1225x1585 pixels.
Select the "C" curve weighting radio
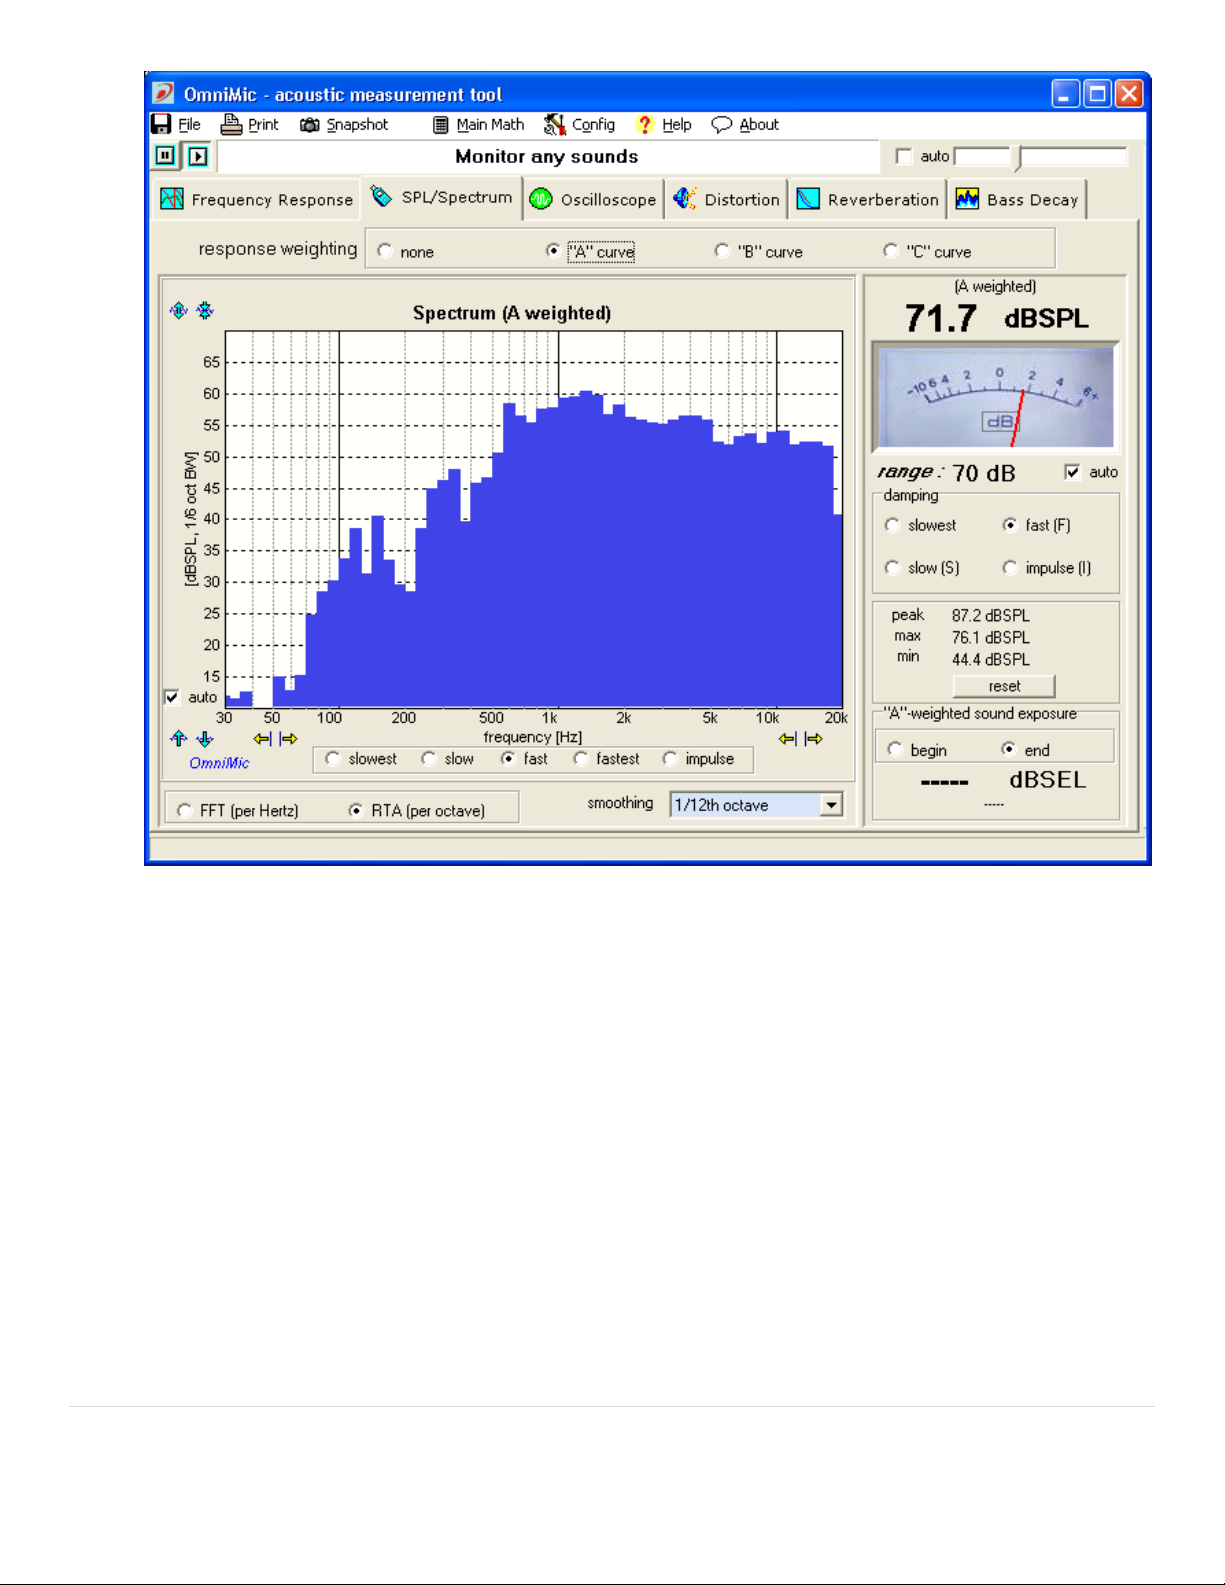click(890, 251)
